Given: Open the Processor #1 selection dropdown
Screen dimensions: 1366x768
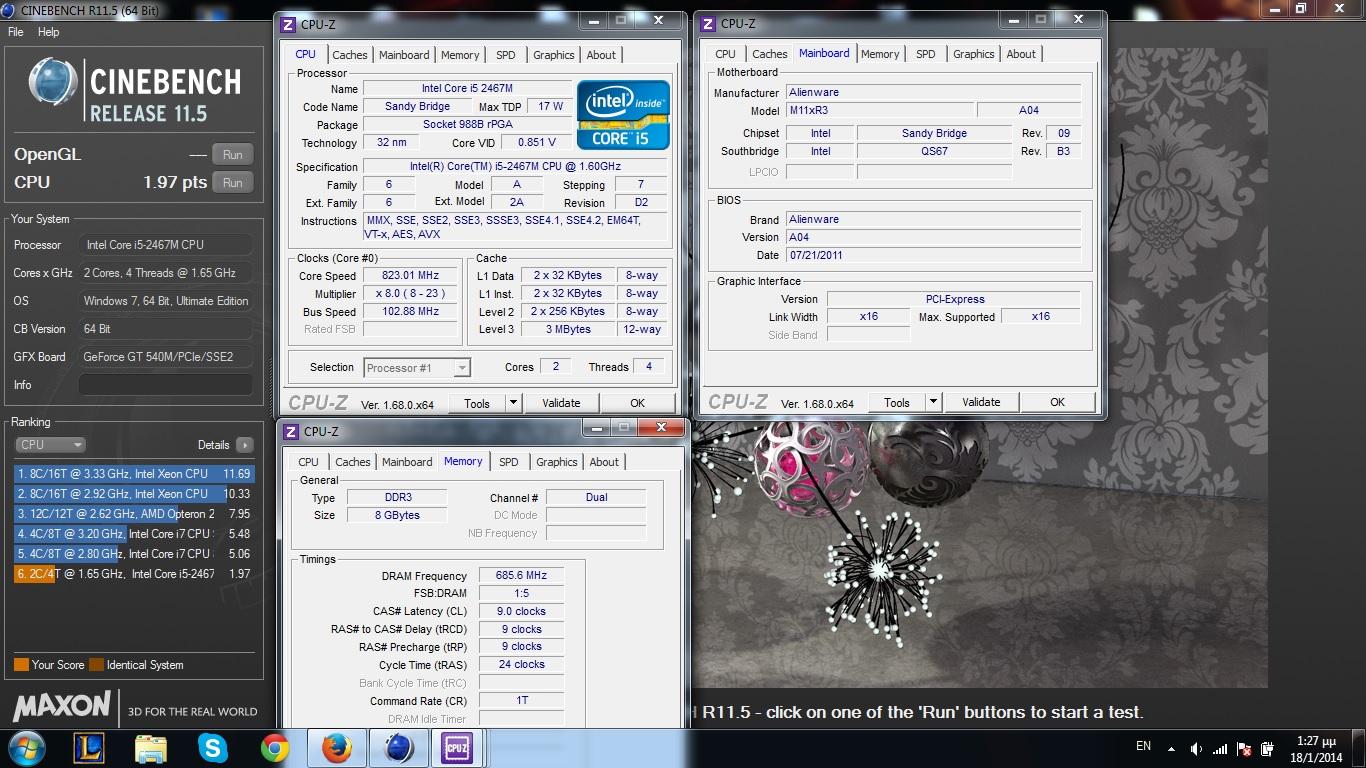Looking at the screenshot, I should click(x=417, y=368).
